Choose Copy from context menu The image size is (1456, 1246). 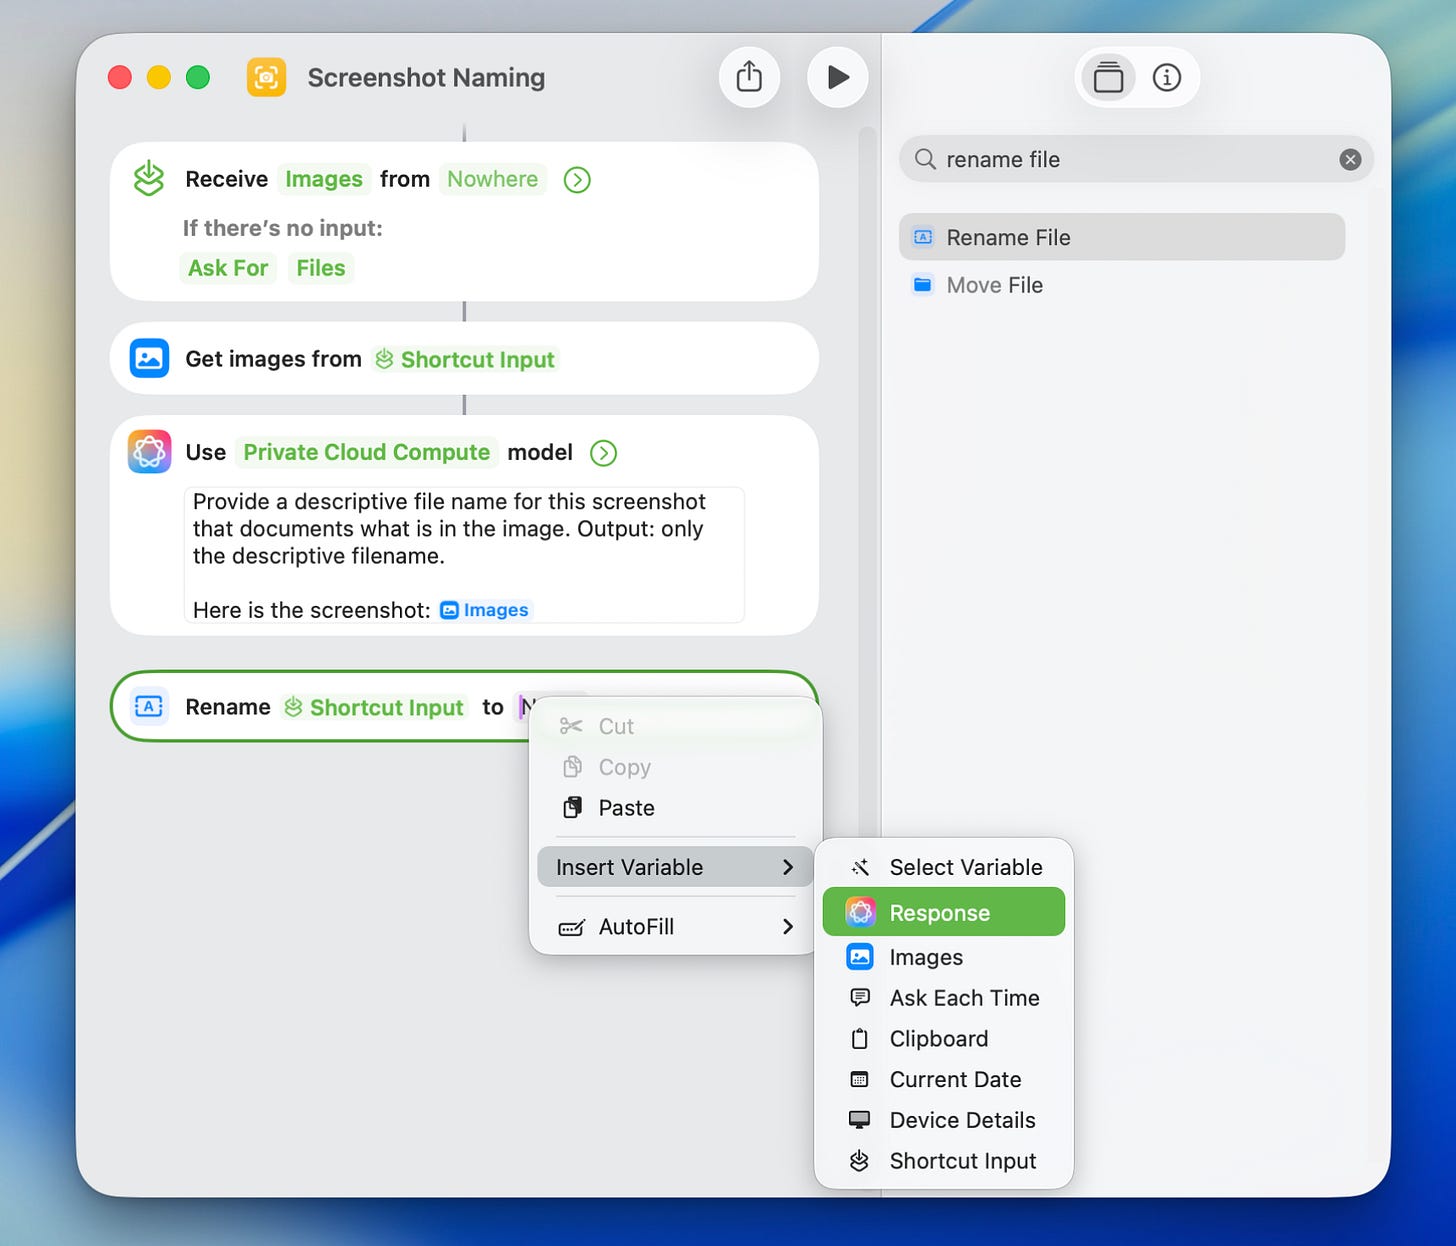point(676,767)
